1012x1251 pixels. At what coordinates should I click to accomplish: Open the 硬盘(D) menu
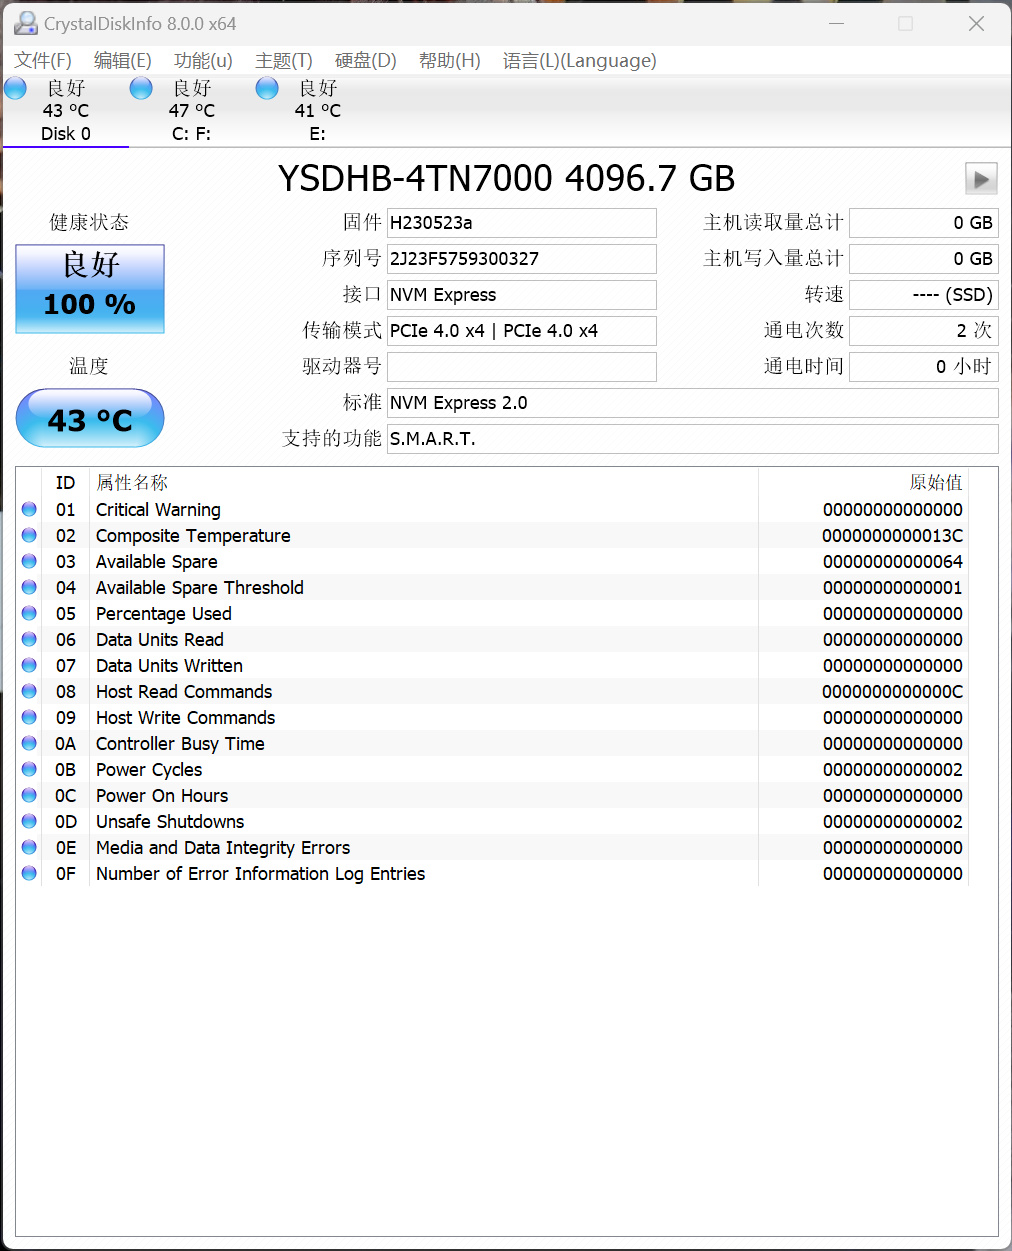click(365, 61)
